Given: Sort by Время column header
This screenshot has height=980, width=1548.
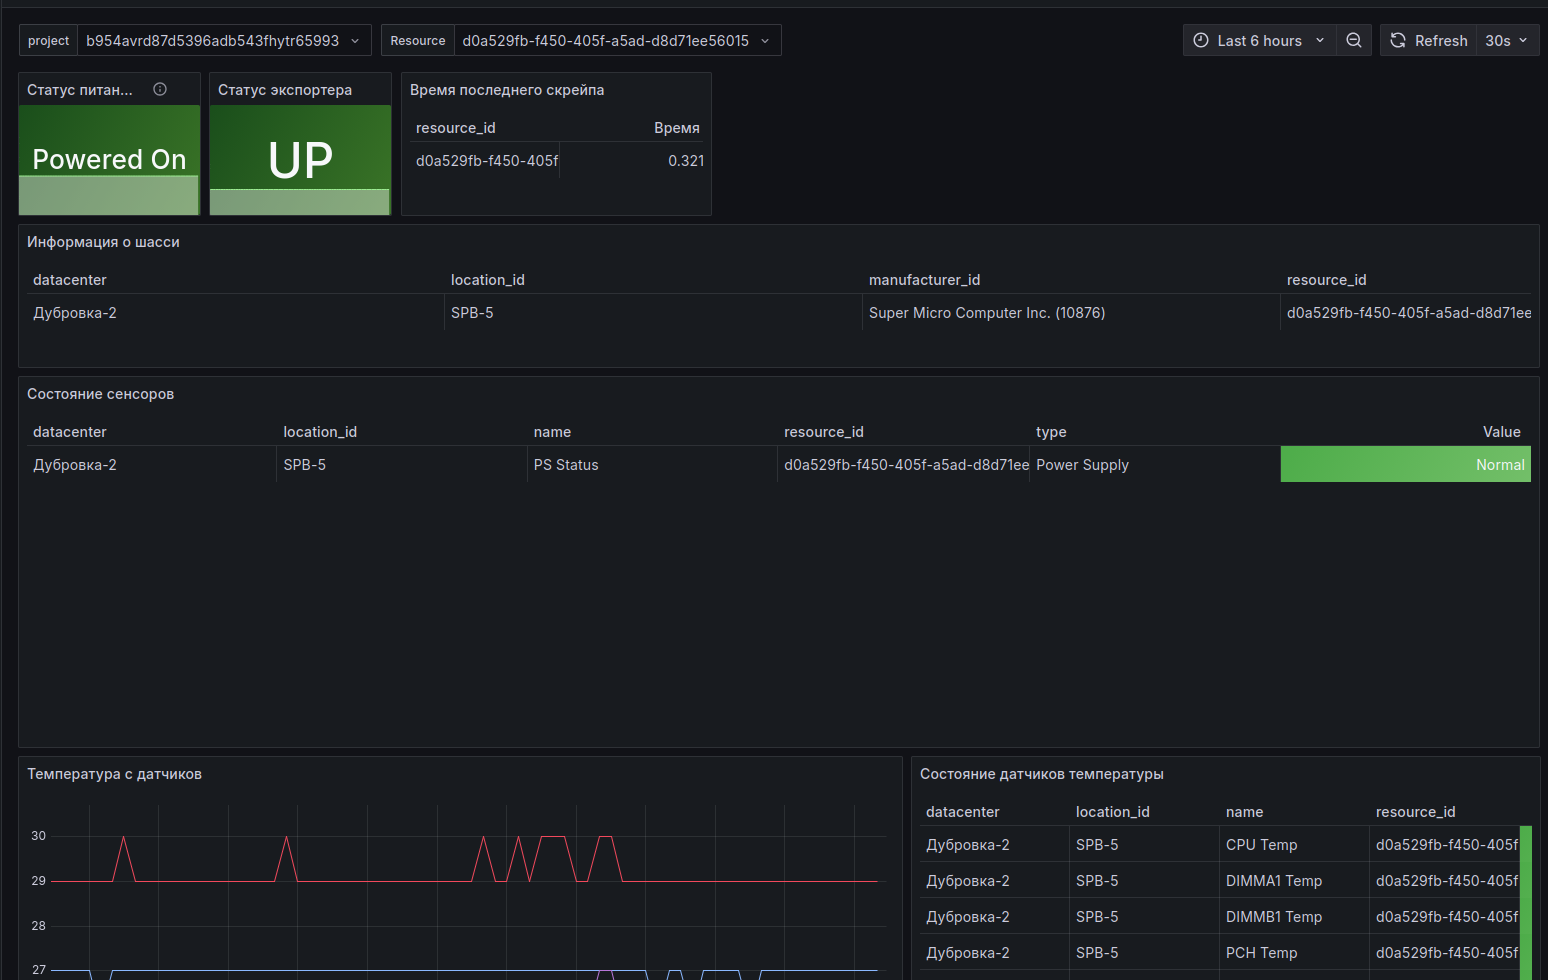Looking at the screenshot, I should tap(677, 128).
